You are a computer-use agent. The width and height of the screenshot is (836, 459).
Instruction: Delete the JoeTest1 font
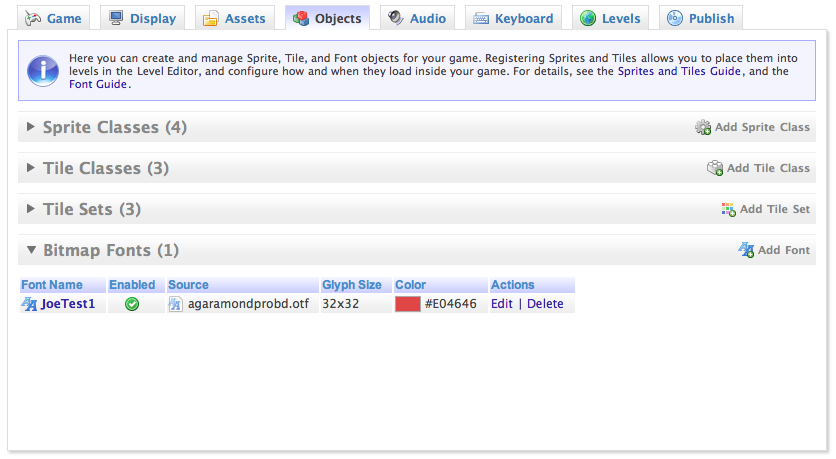(545, 304)
